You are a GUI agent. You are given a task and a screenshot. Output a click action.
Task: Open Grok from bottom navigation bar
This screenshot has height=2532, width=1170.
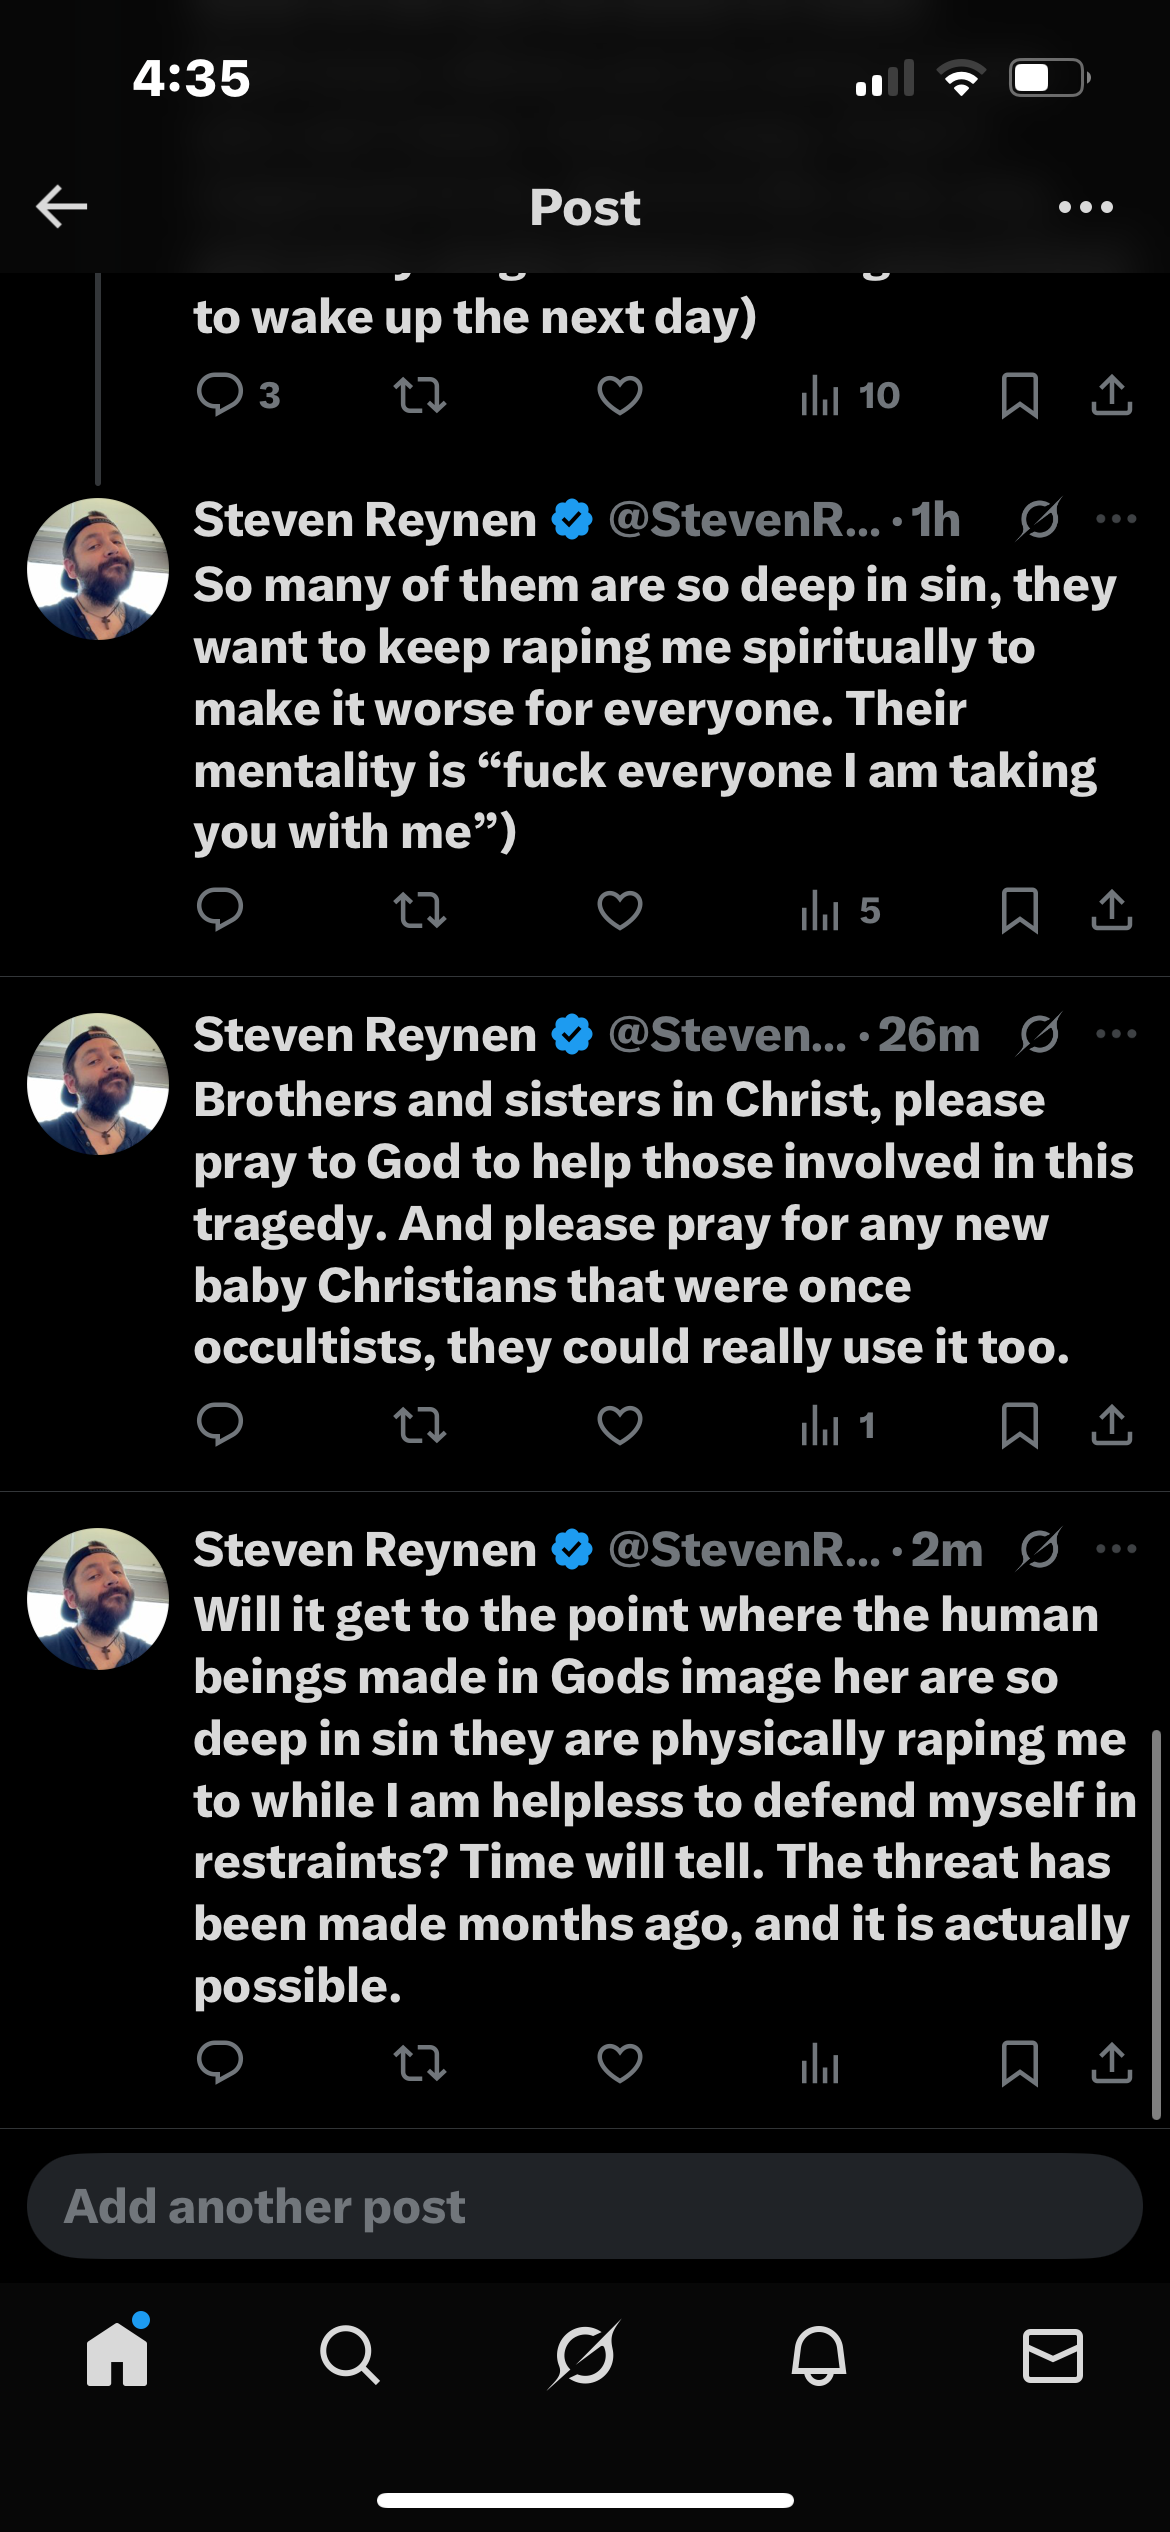click(x=585, y=2355)
